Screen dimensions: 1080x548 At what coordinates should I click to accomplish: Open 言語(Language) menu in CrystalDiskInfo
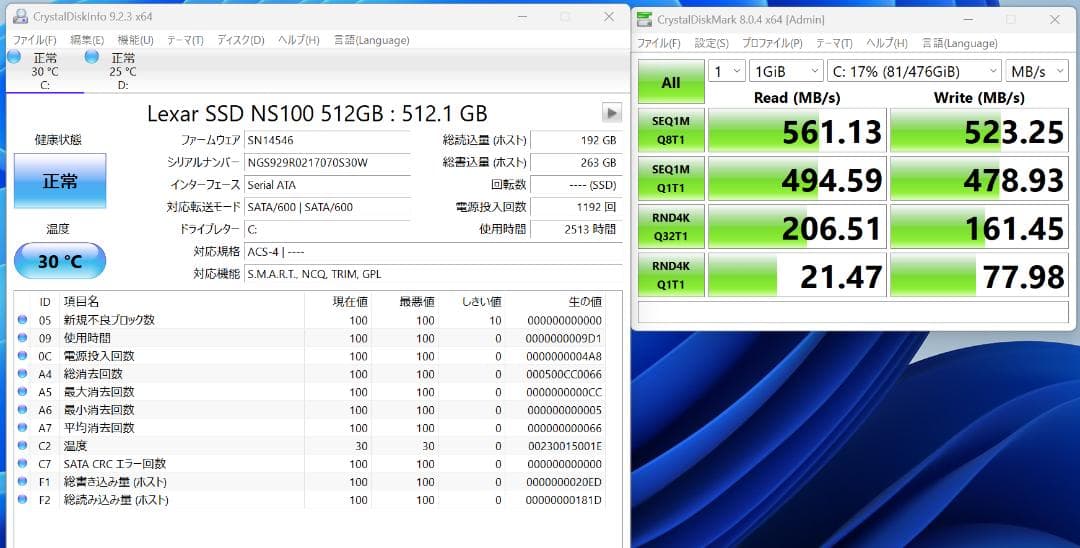[371, 40]
